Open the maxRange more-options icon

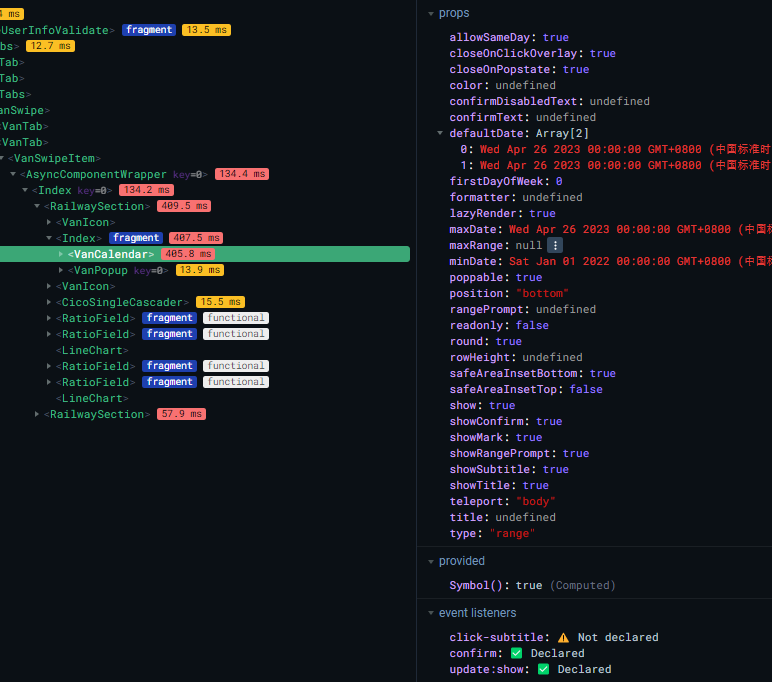click(555, 245)
